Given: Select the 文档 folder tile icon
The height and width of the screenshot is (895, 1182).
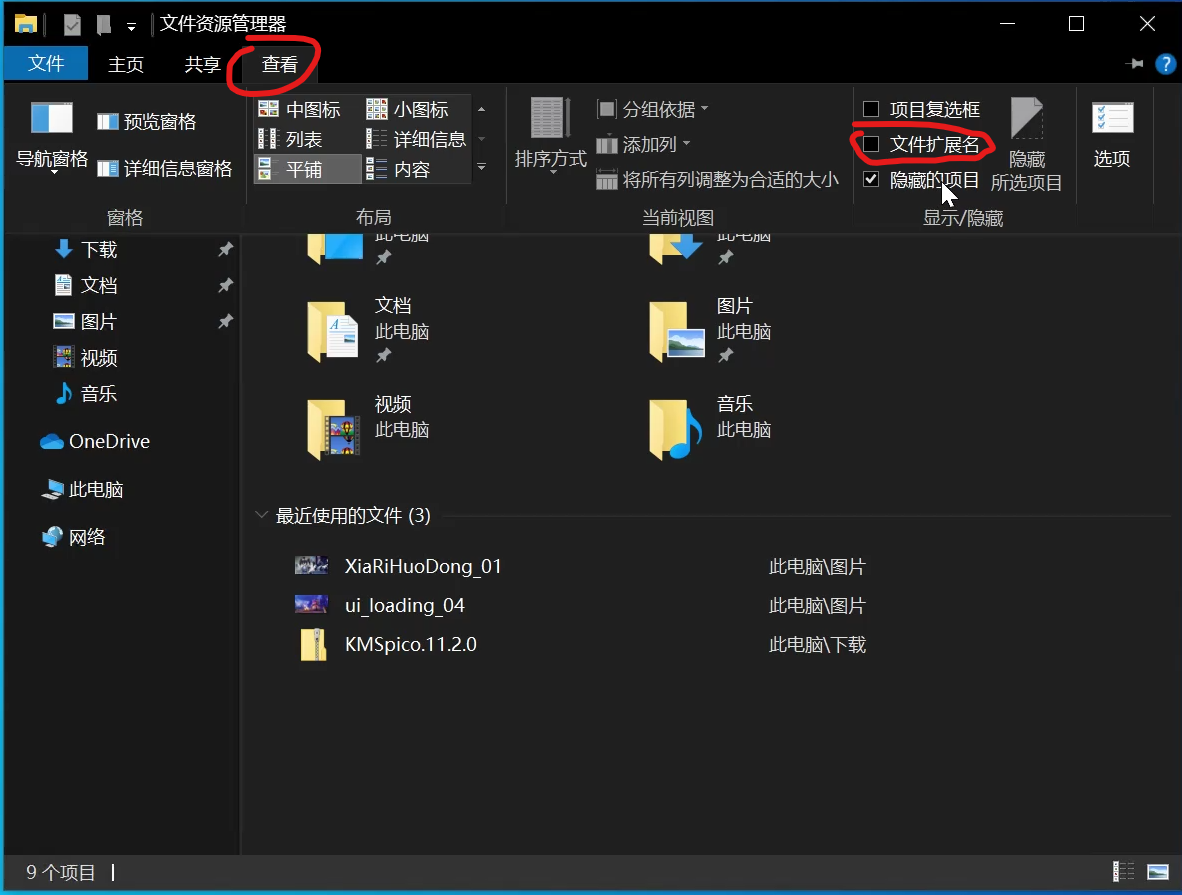Looking at the screenshot, I should click(x=332, y=331).
